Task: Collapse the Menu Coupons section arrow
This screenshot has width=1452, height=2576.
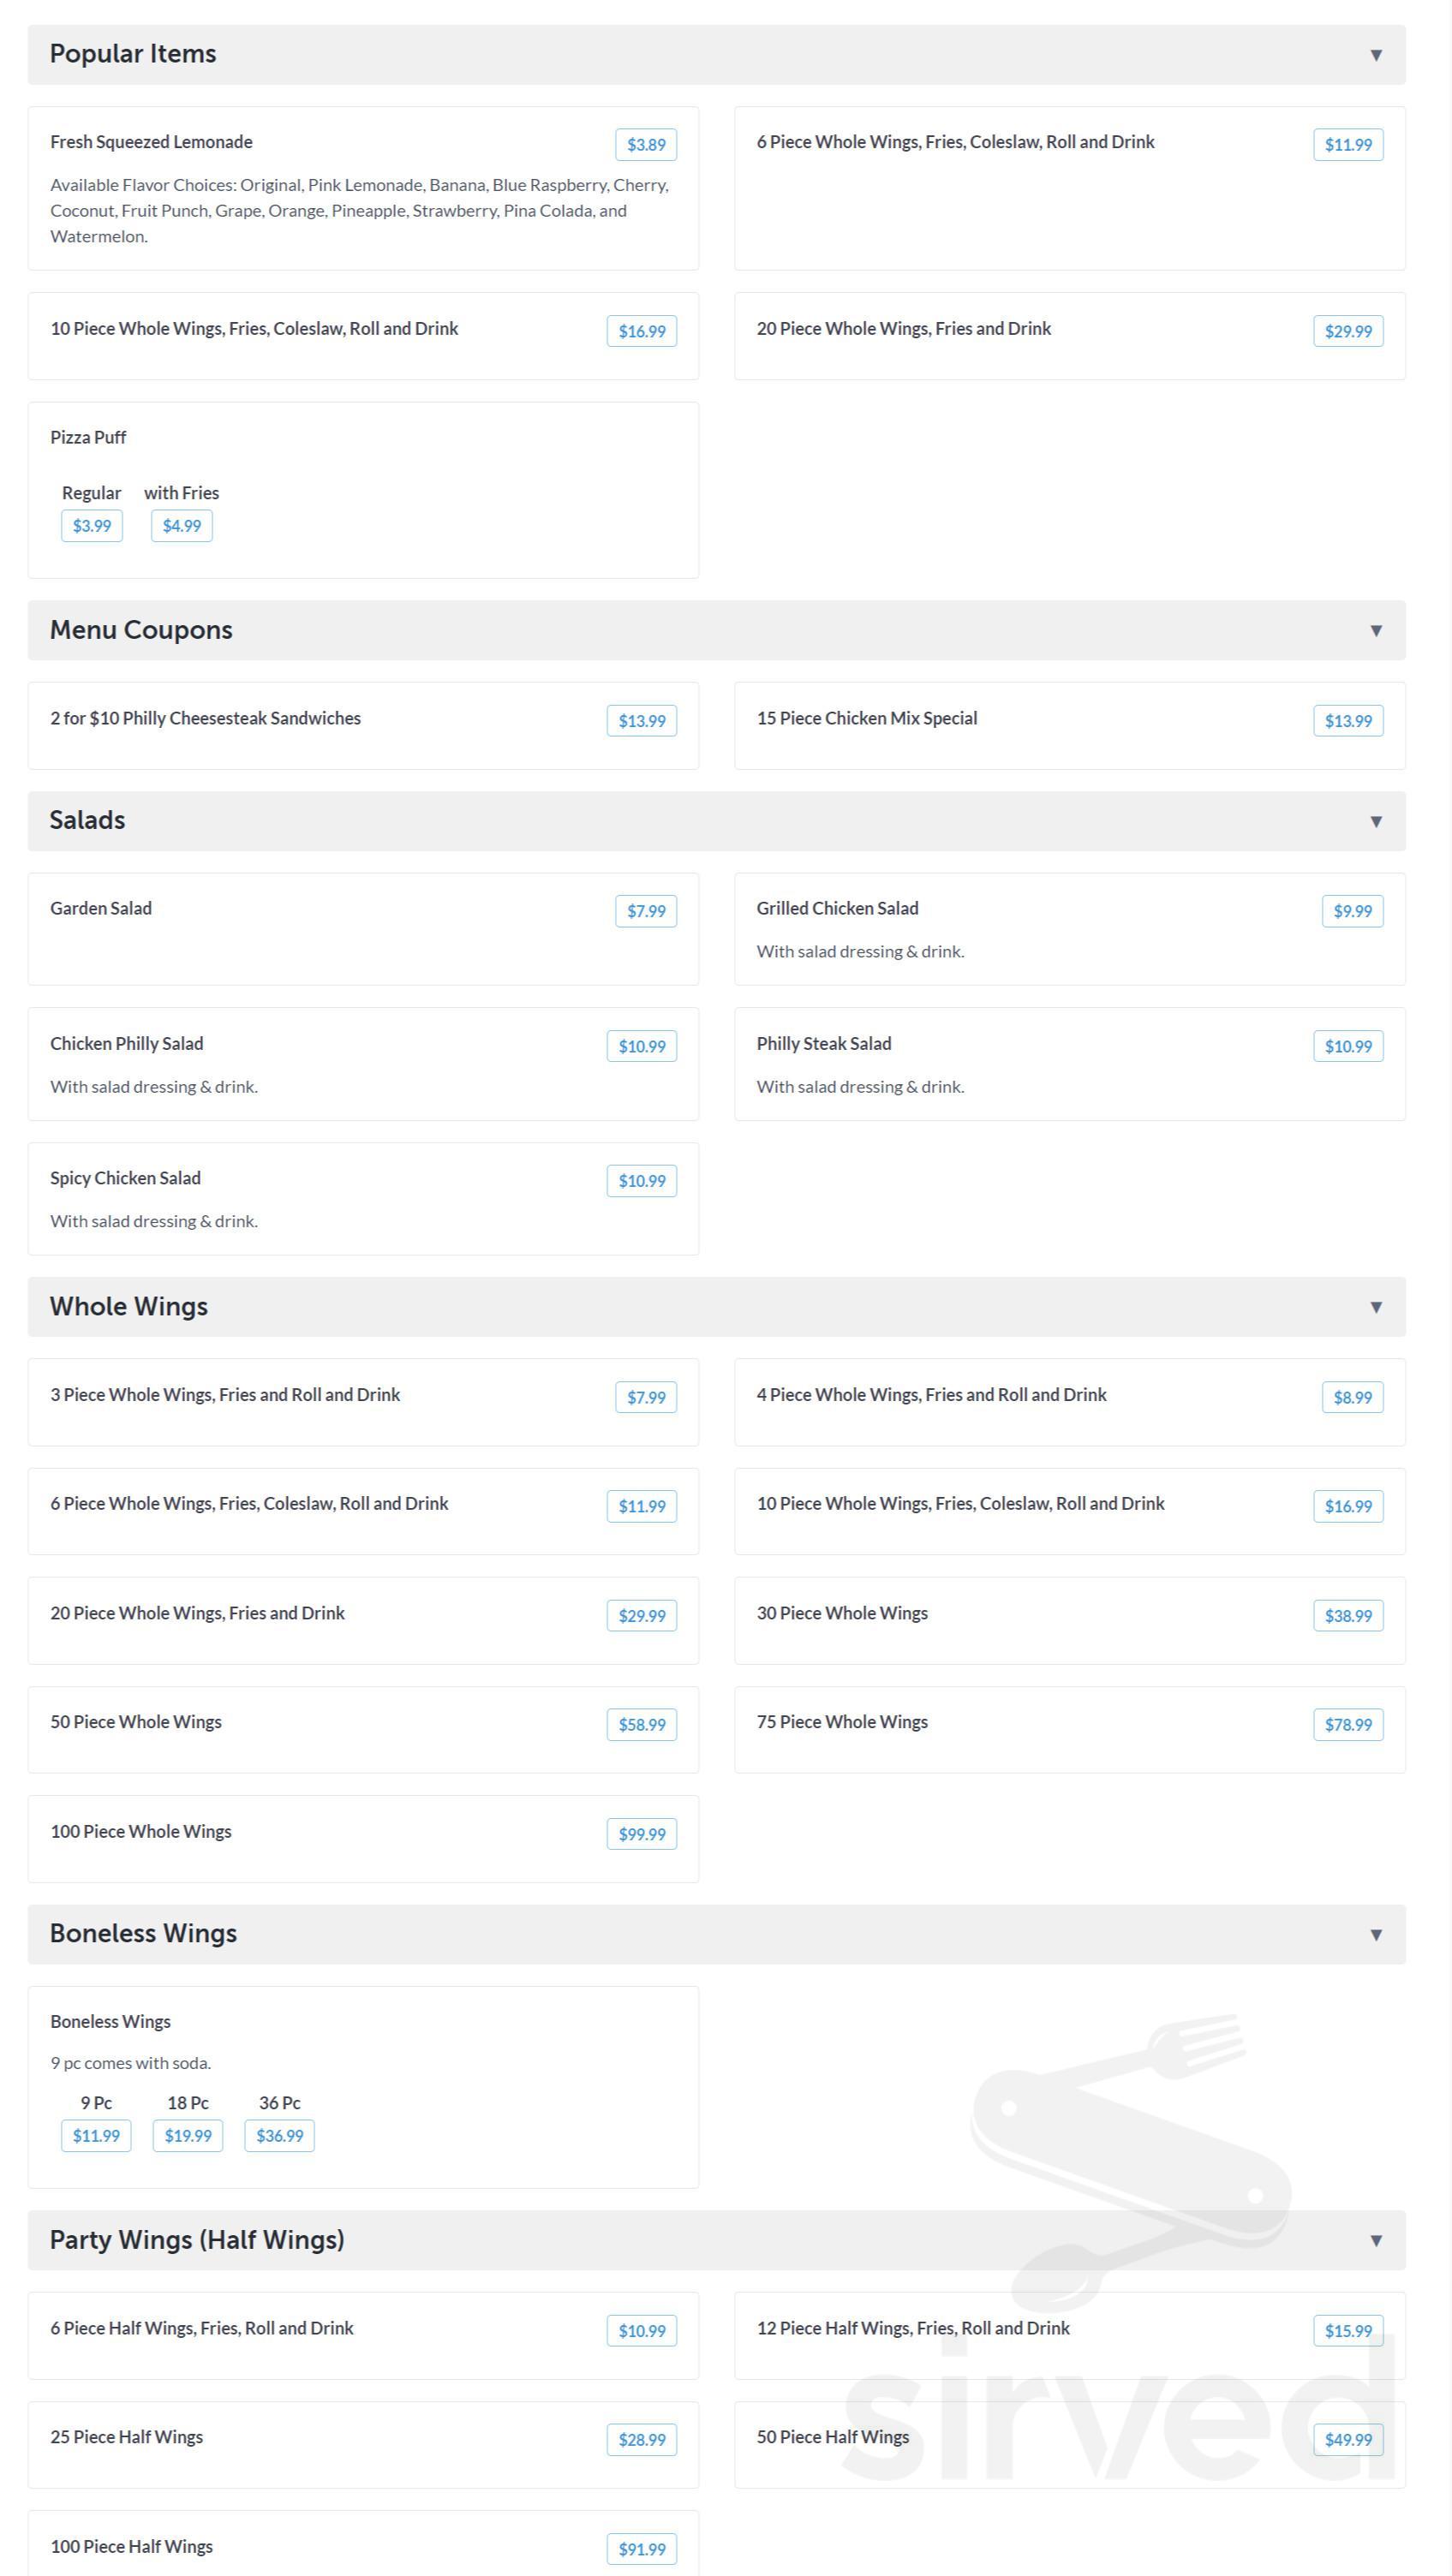Action: coord(1376,630)
